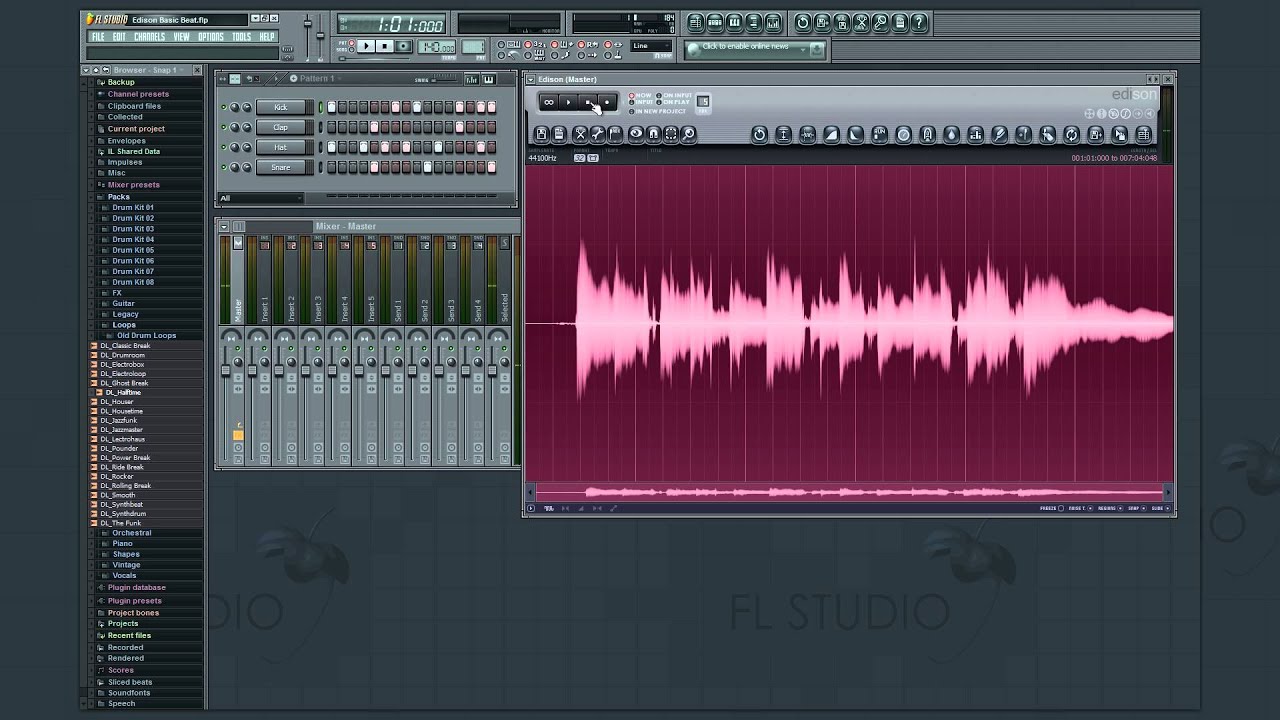
Task: Mute the Hat channel green light
Action: [222, 147]
